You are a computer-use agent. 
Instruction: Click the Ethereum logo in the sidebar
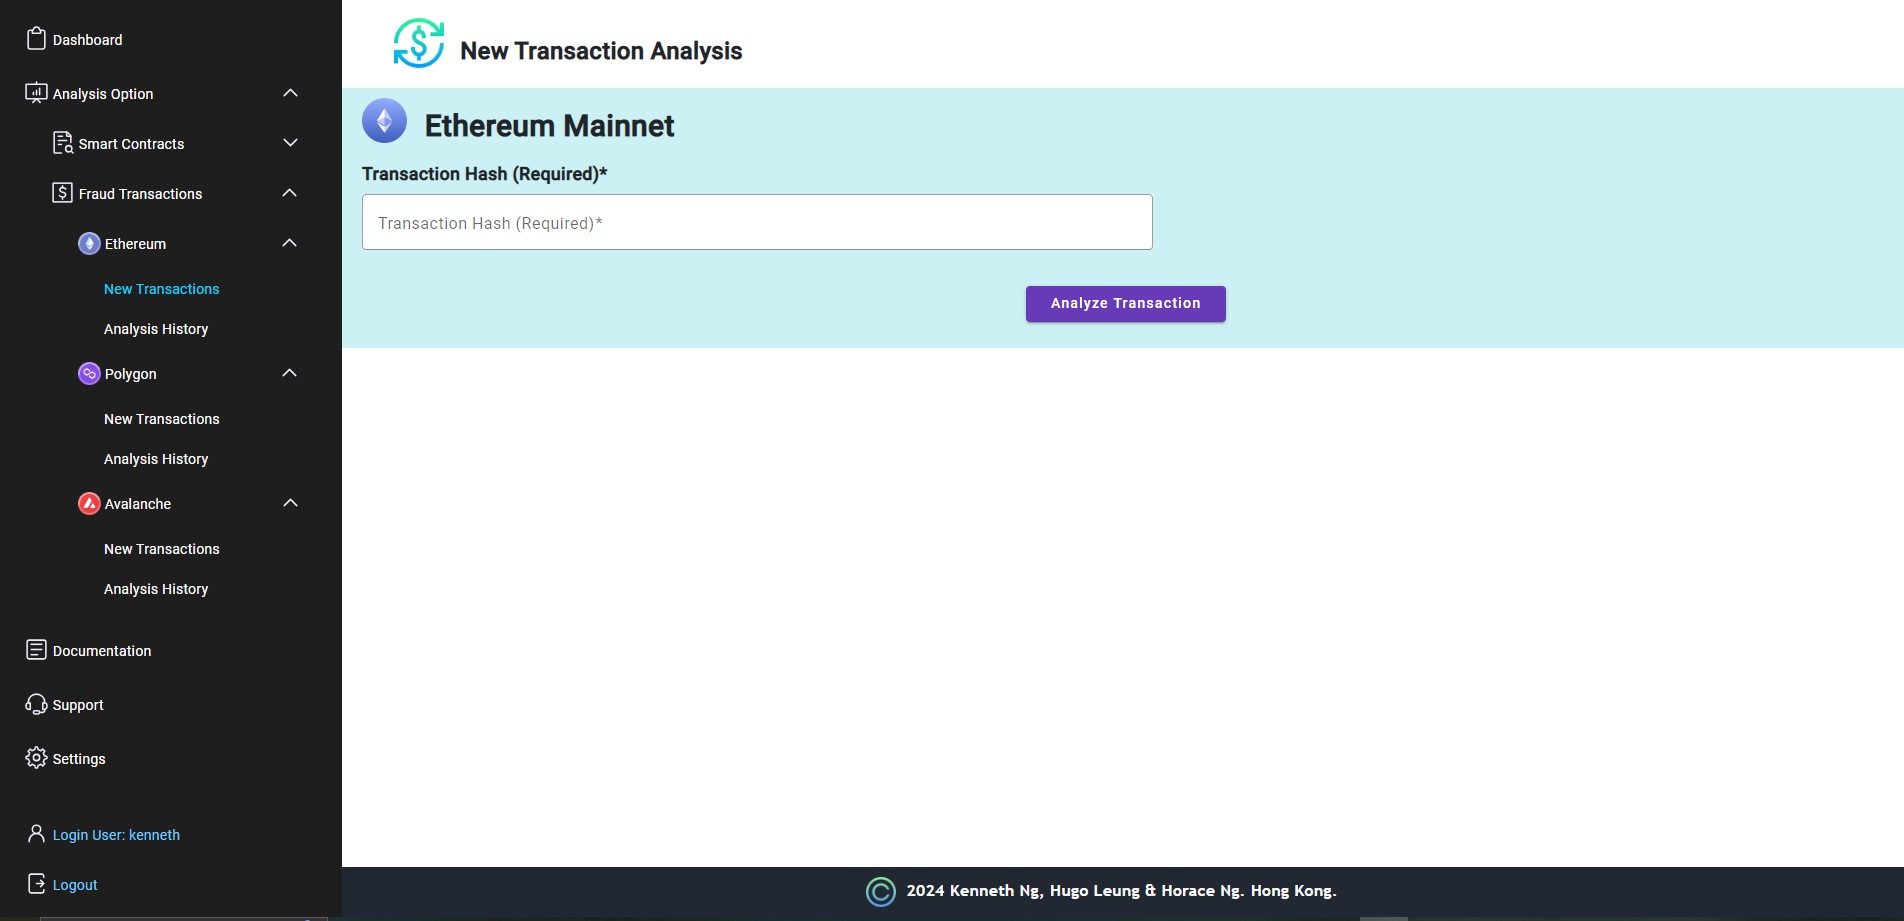click(x=89, y=243)
